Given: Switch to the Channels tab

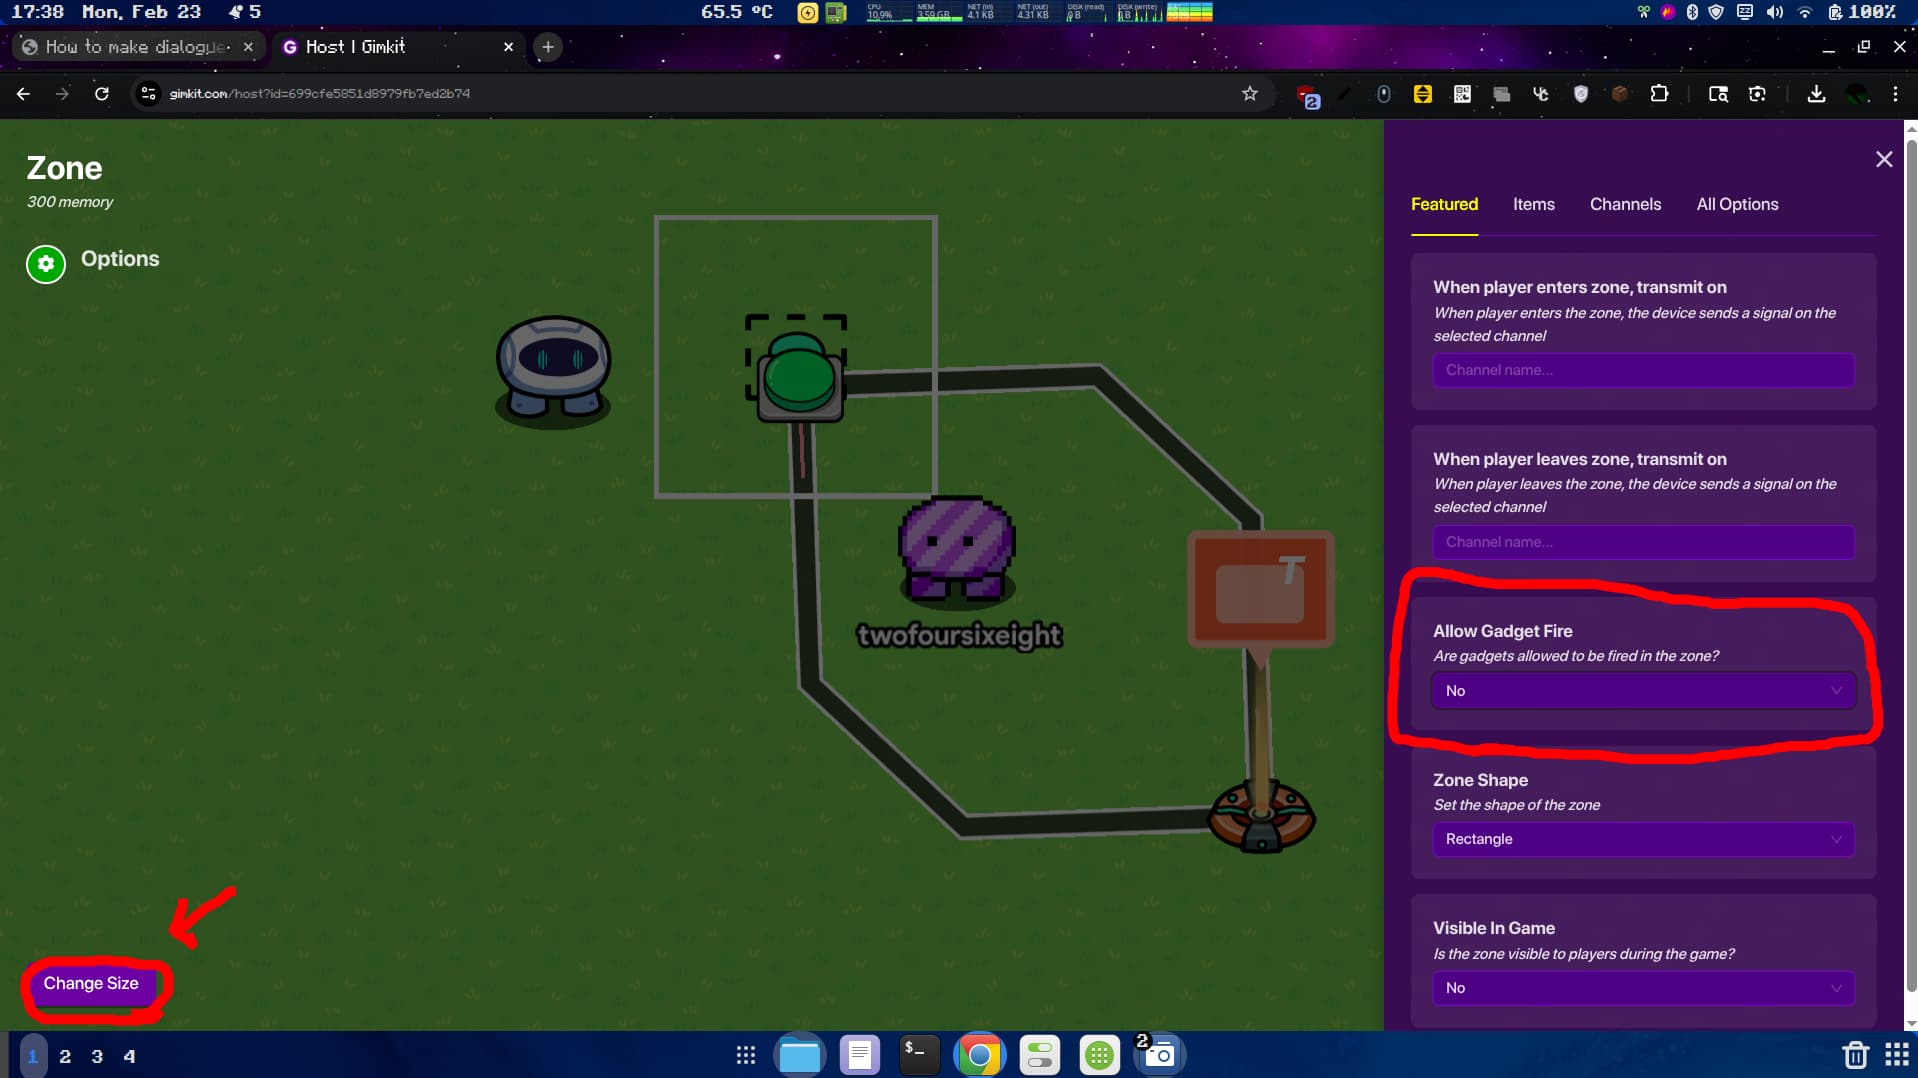Looking at the screenshot, I should point(1625,204).
